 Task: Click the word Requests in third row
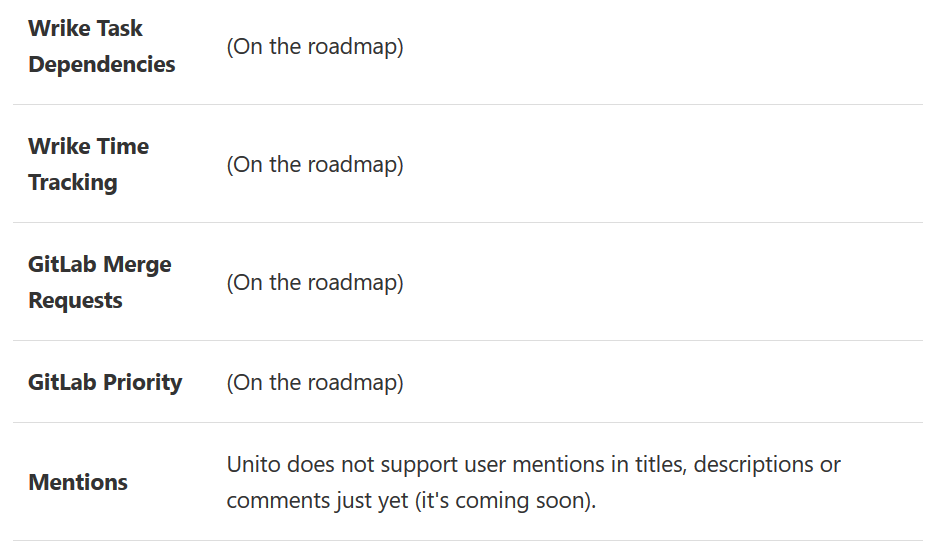[75, 301]
